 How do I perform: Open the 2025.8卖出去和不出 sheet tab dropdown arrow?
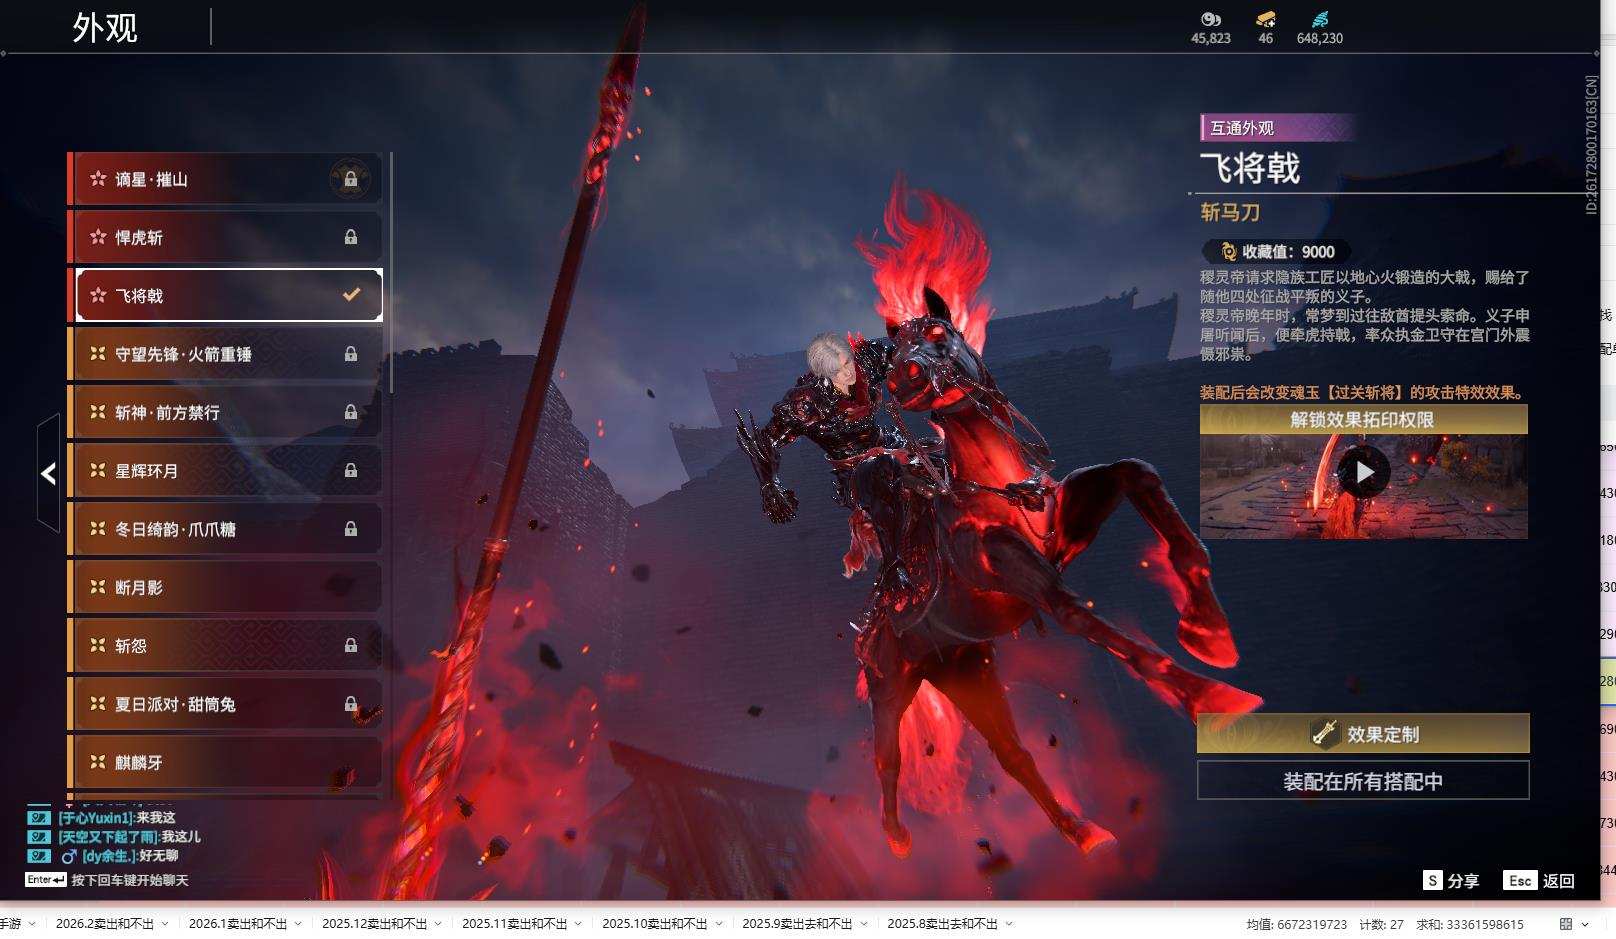pos(1009,924)
